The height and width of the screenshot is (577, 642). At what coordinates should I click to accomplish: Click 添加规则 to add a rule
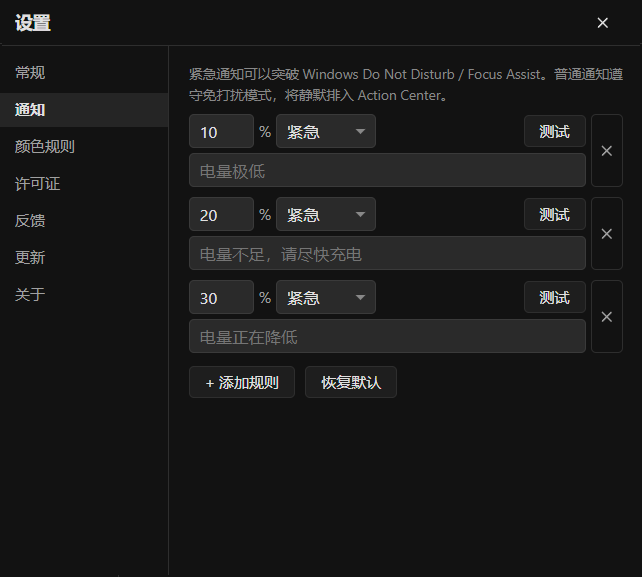(x=242, y=382)
